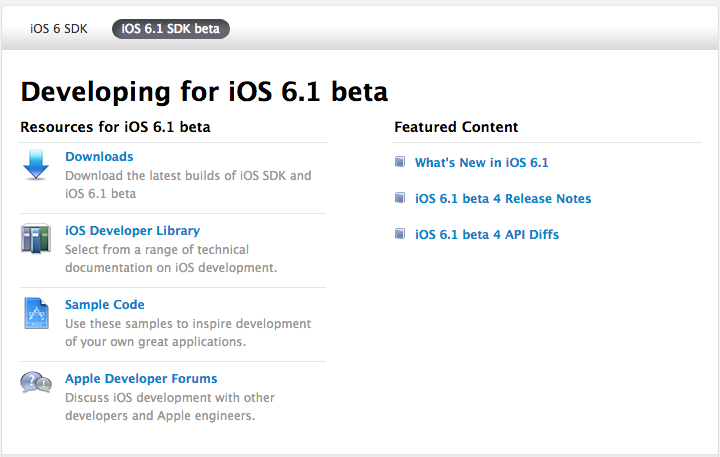Click the iOS Developer Library books icon

(36, 239)
